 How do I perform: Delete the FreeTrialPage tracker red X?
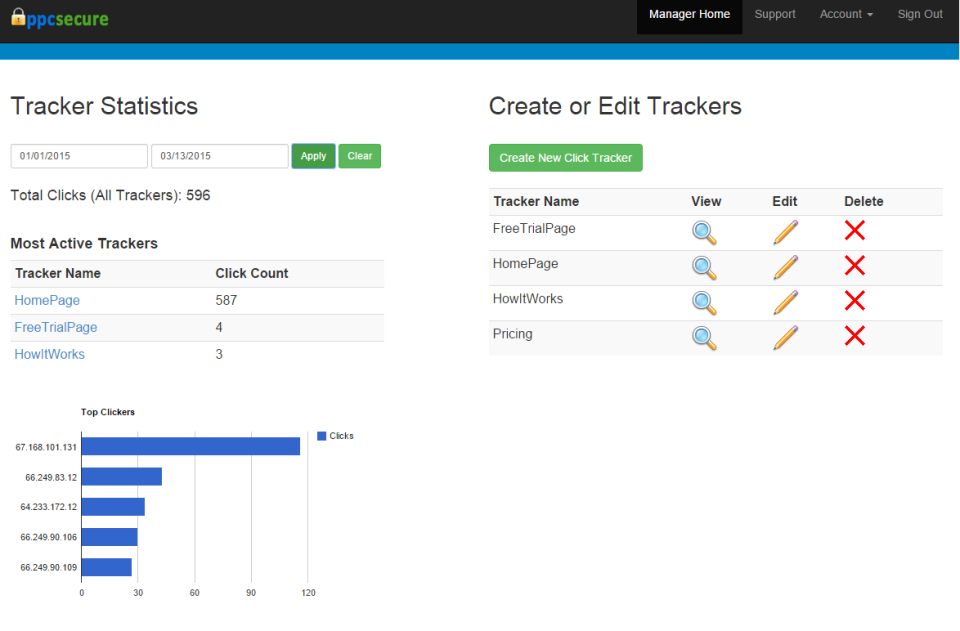855,230
